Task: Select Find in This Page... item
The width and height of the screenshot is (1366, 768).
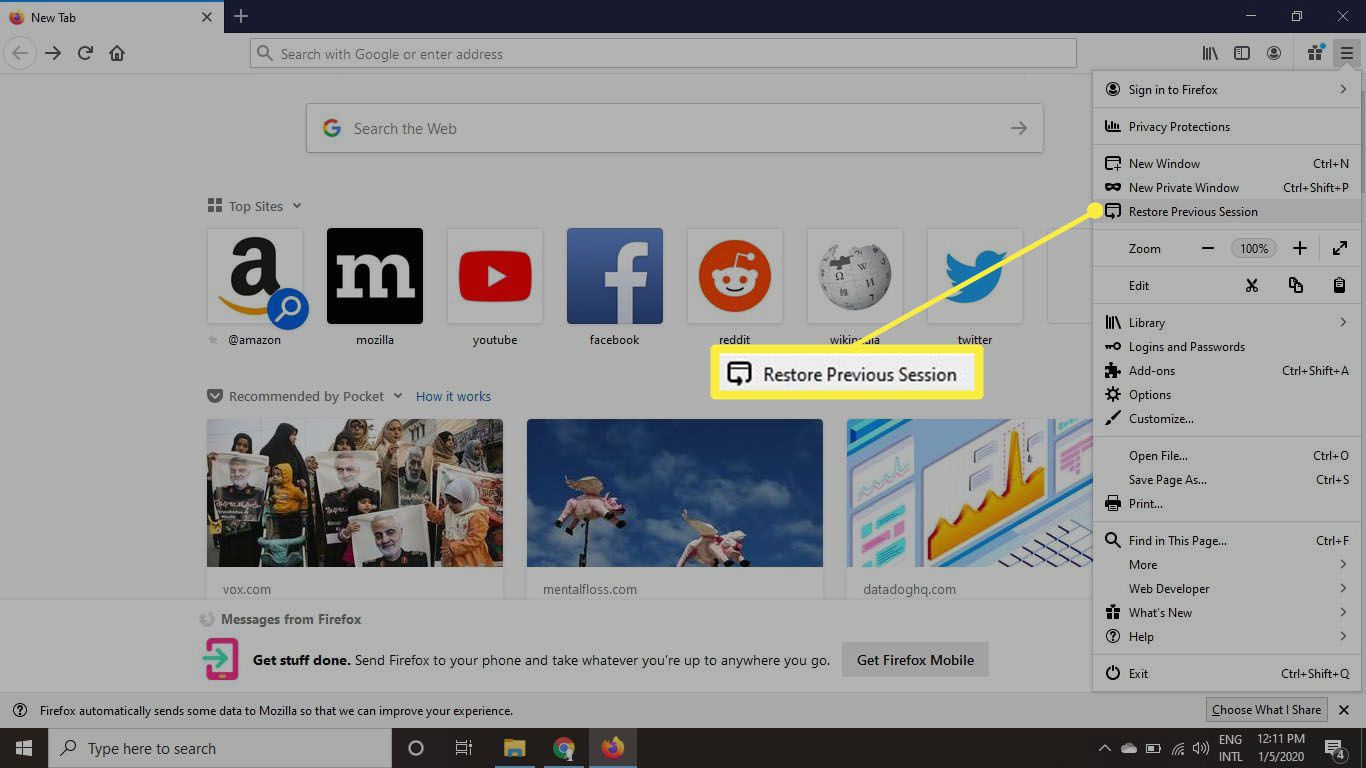Action: pos(1227,540)
